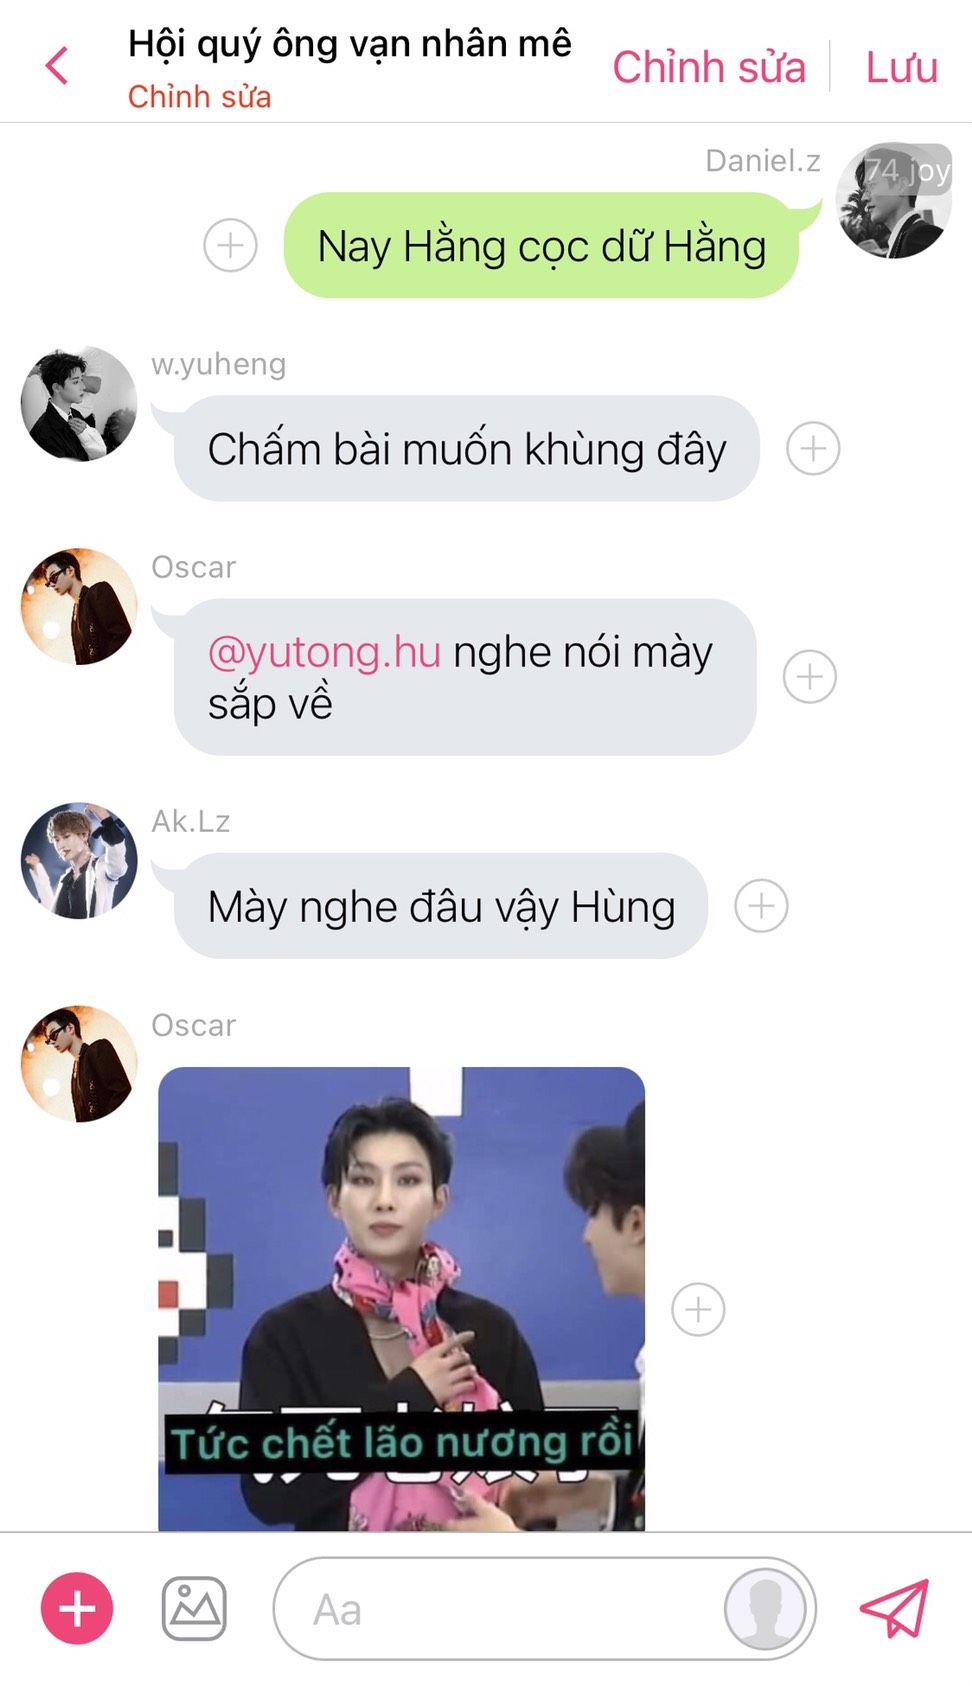Open Daniel.z profile avatar
Image resolution: width=972 pixels, height=1686 pixels.
(x=893, y=200)
